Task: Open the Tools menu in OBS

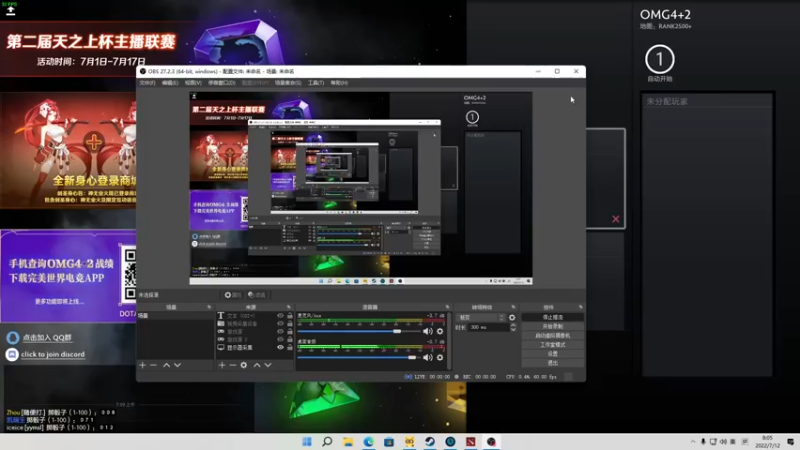Action: pos(316,83)
